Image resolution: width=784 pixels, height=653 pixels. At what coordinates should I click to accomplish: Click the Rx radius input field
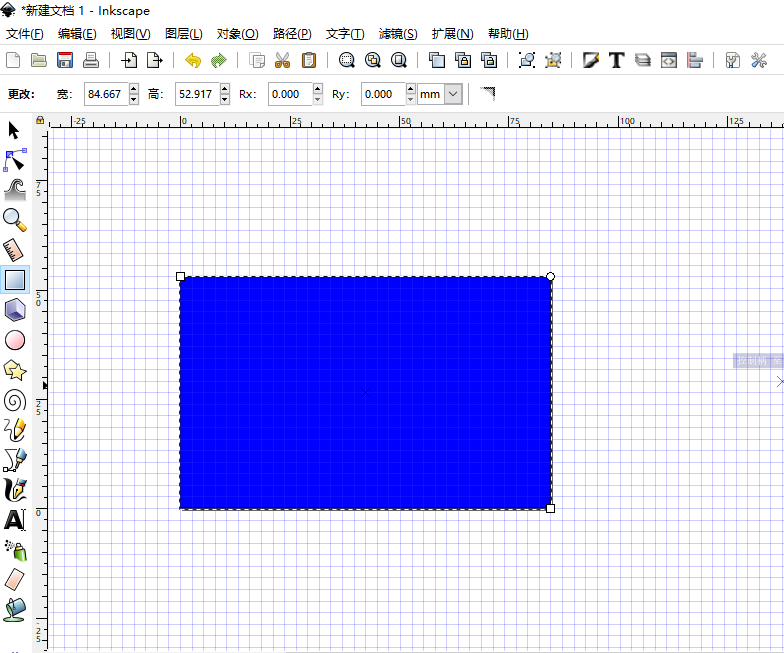[x=290, y=94]
